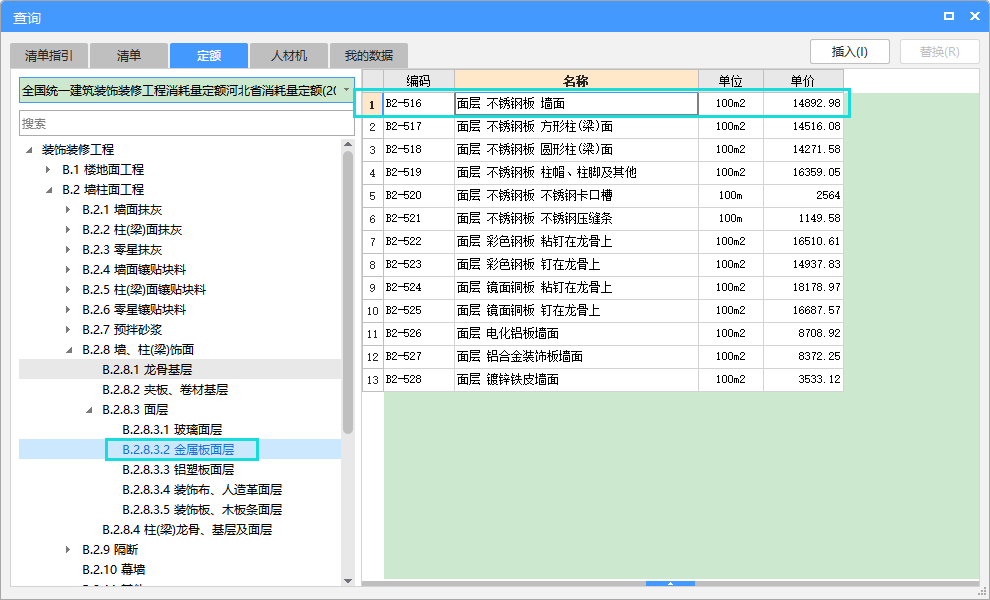Select B.2.8.3.5 装饰板、木板条面层
Image resolution: width=990 pixels, height=600 pixels.
pyautogui.click(x=202, y=510)
